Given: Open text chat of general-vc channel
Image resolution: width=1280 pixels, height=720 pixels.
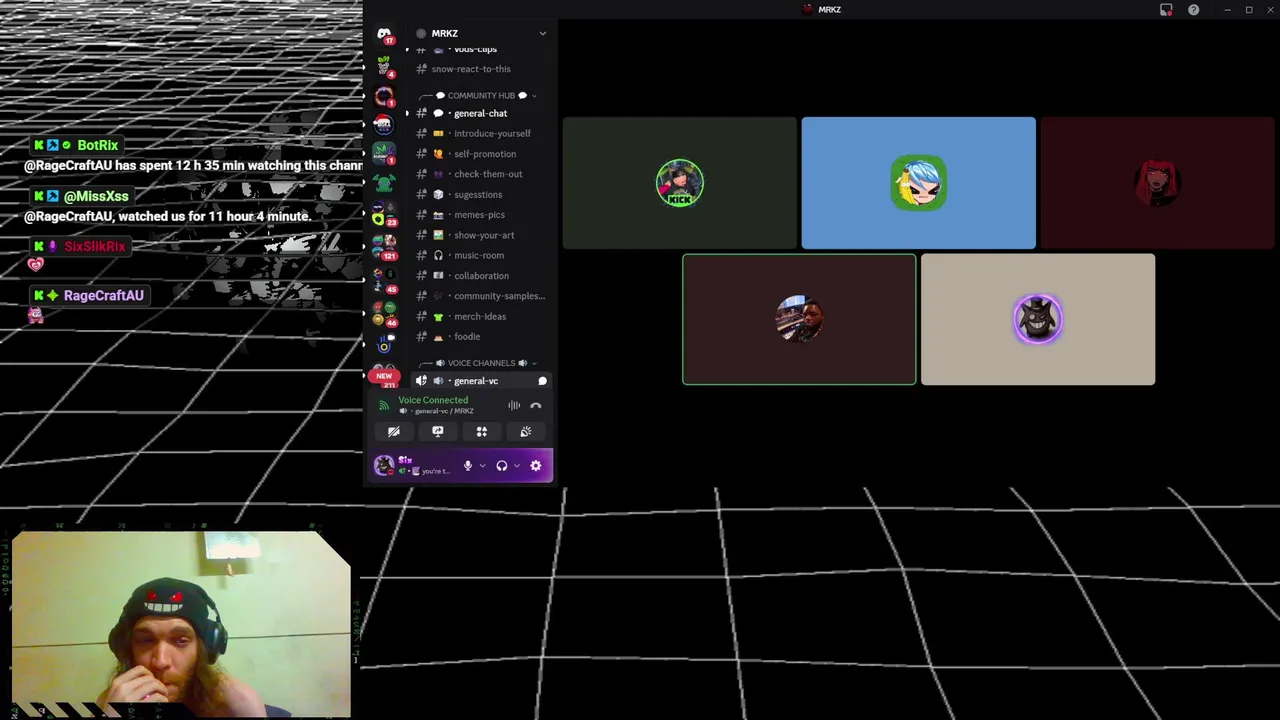Looking at the screenshot, I should 543,381.
